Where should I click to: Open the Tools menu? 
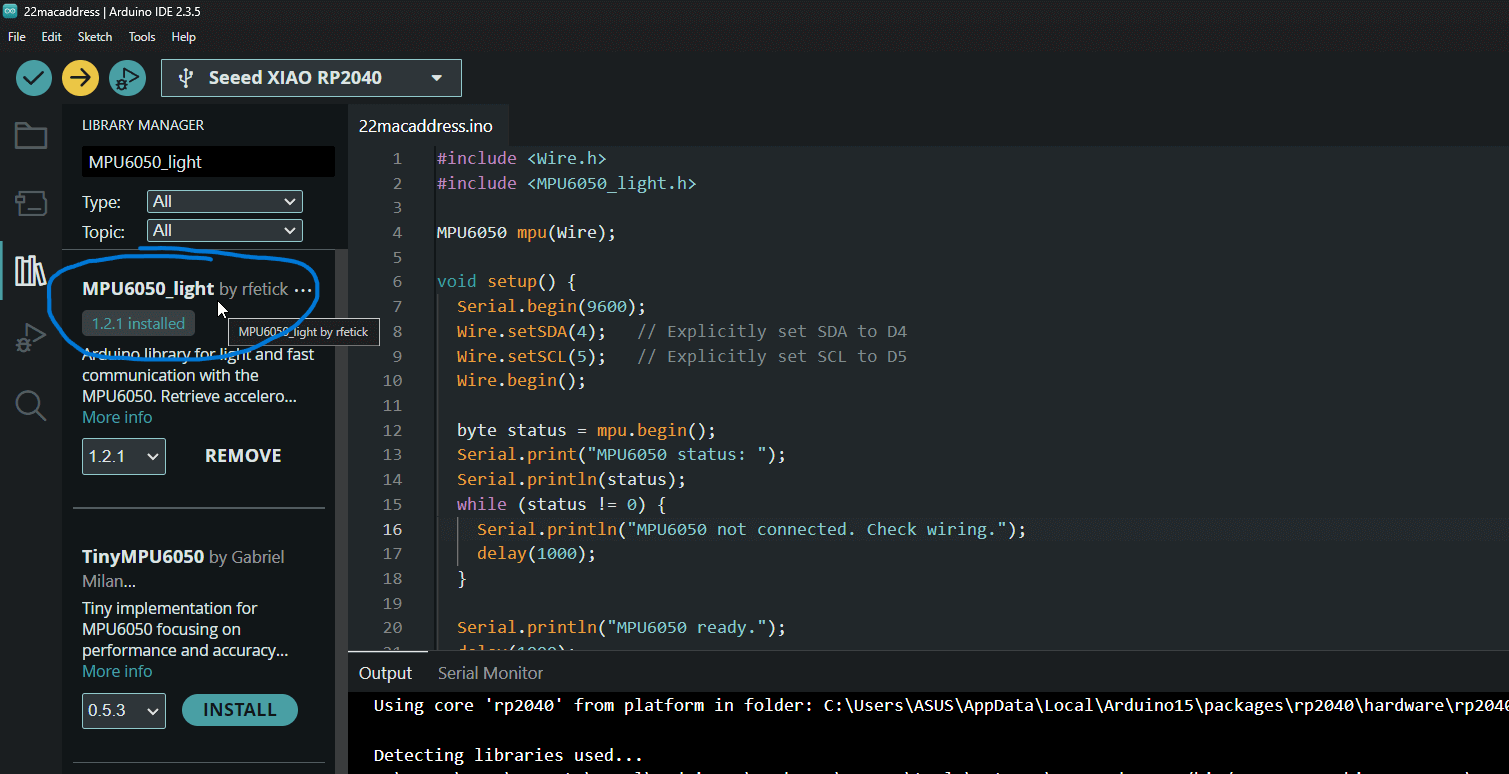point(142,37)
